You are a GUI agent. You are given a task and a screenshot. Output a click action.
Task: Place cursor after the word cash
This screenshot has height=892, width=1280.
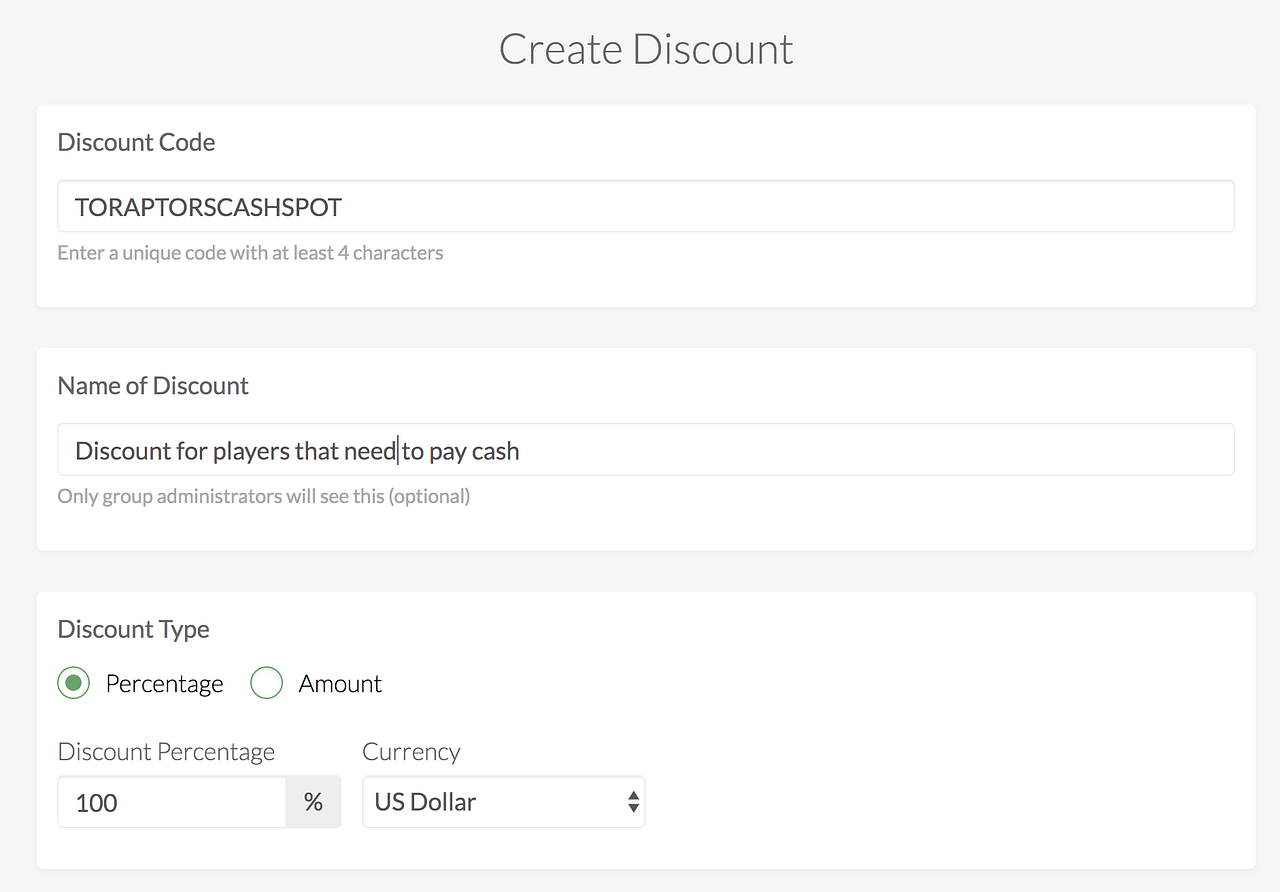(521, 451)
